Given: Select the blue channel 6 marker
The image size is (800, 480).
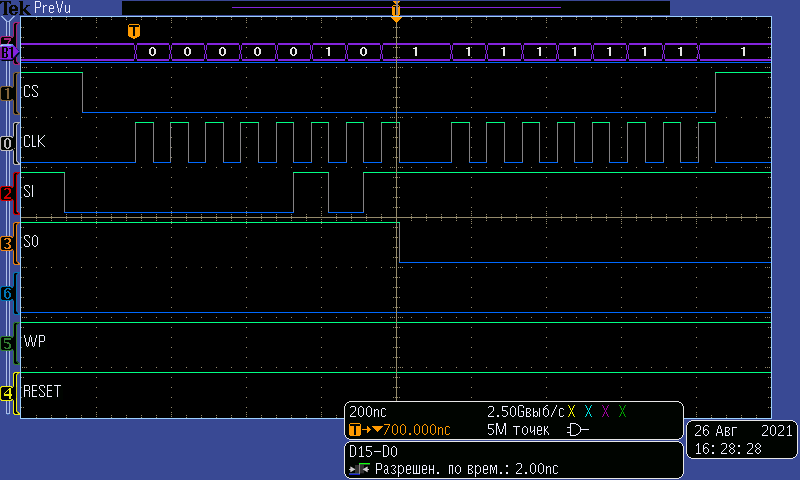Looking at the screenshot, I should (x=8, y=293).
